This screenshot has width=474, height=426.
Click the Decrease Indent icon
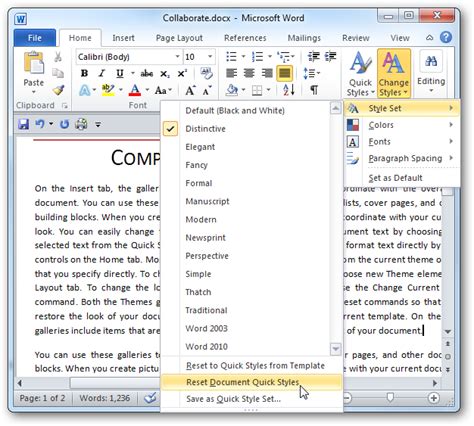pos(314,57)
